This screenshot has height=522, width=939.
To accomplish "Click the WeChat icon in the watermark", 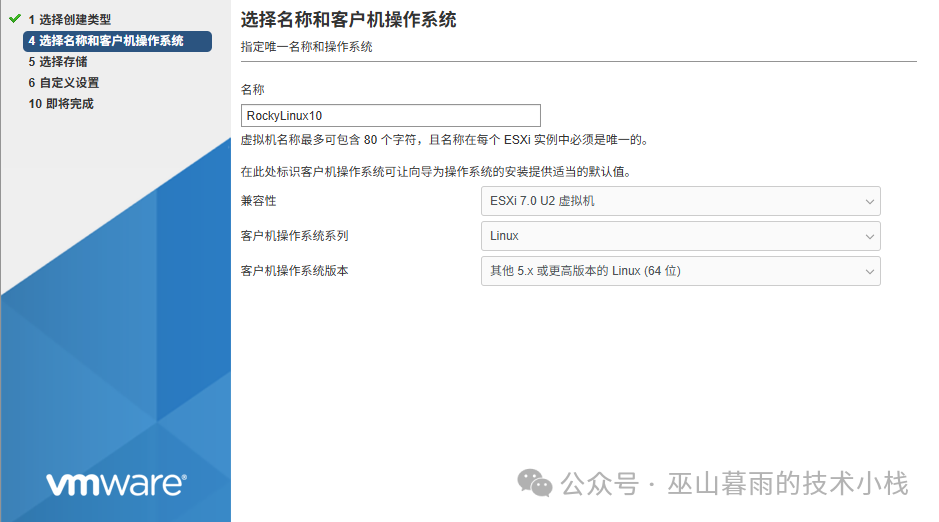I will pyautogui.click(x=534, y=484).
